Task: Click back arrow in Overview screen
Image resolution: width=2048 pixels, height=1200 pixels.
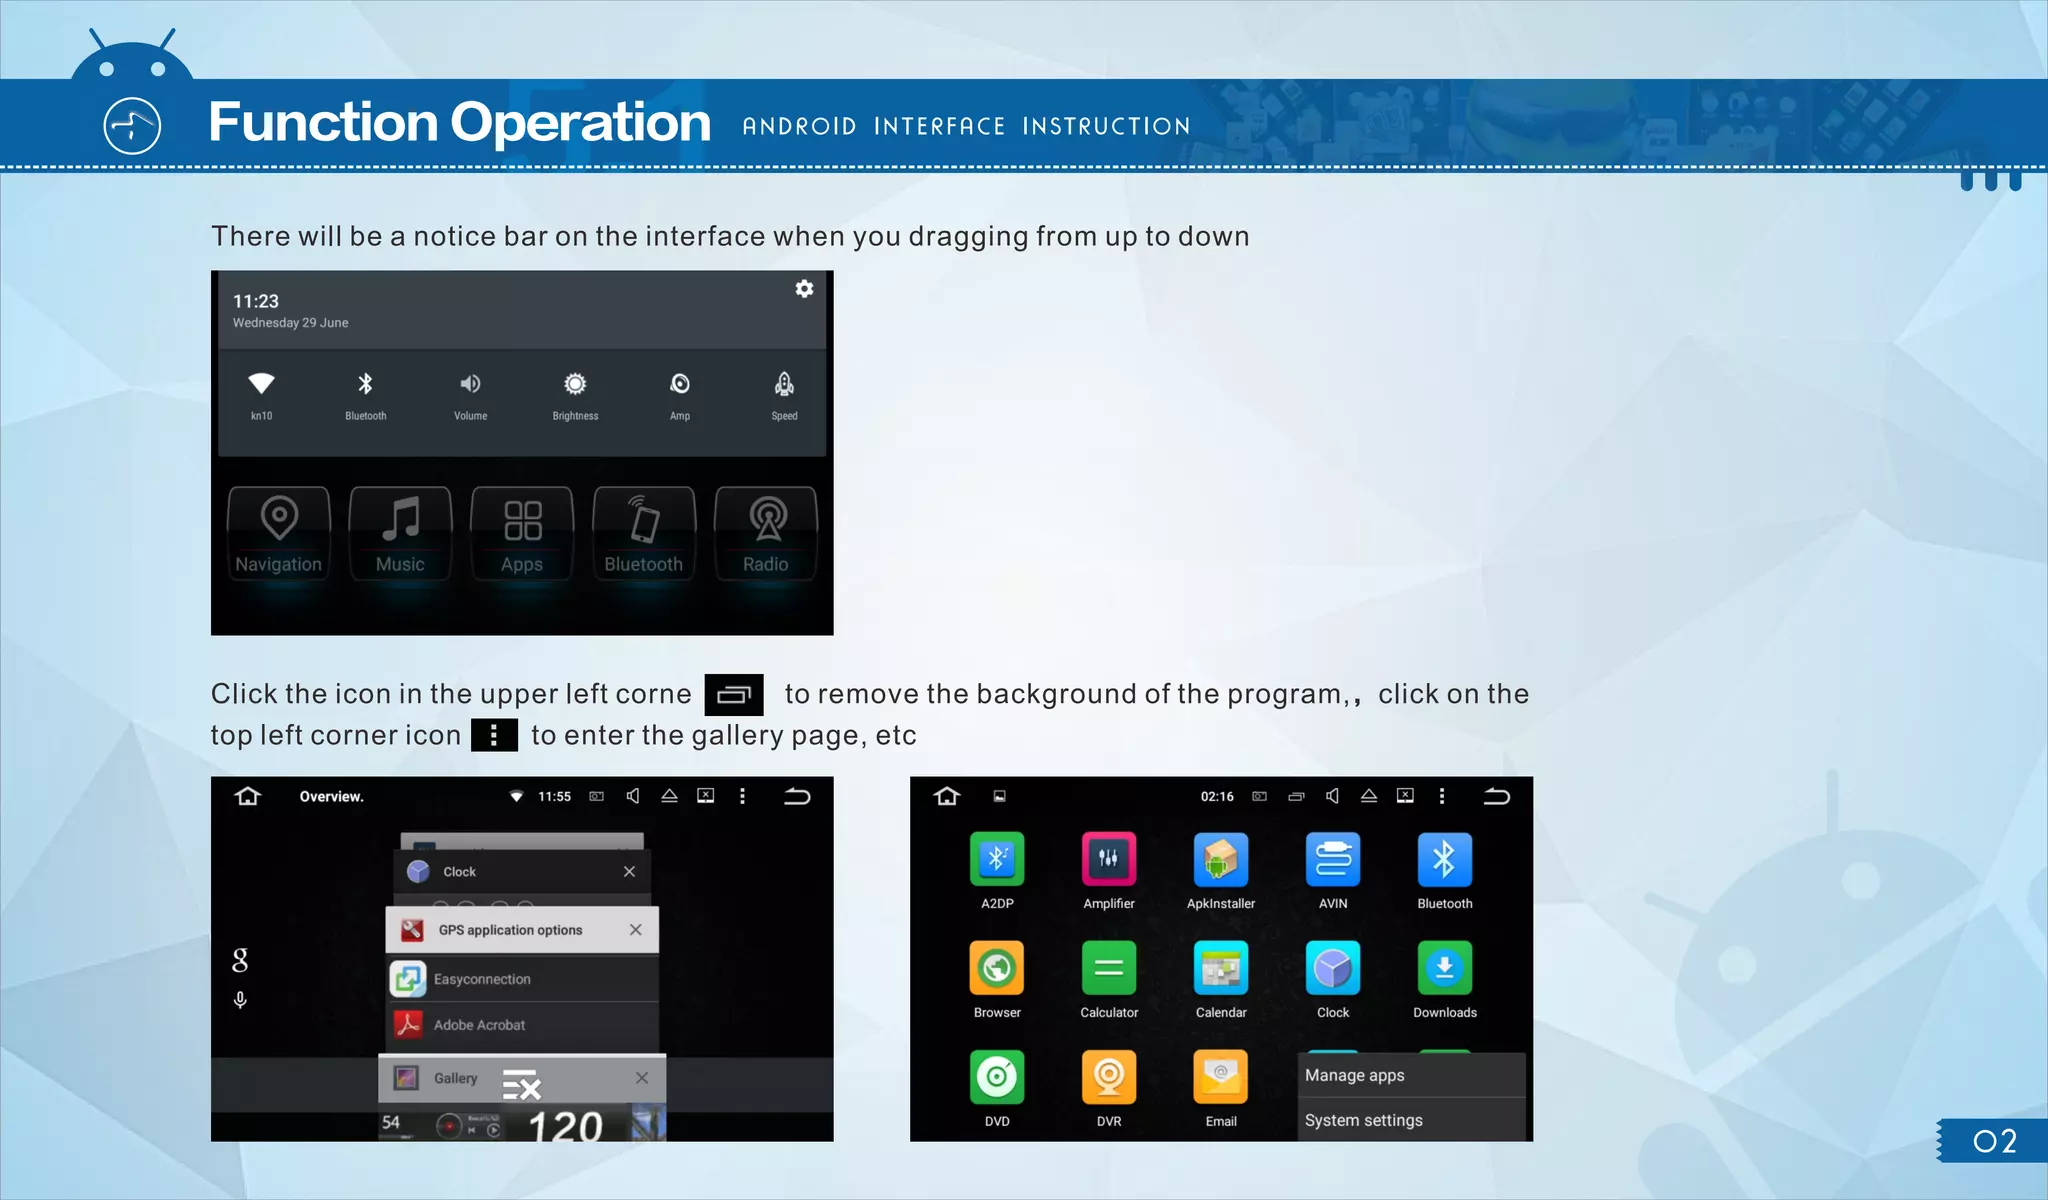Action: (x=797, y=796)
